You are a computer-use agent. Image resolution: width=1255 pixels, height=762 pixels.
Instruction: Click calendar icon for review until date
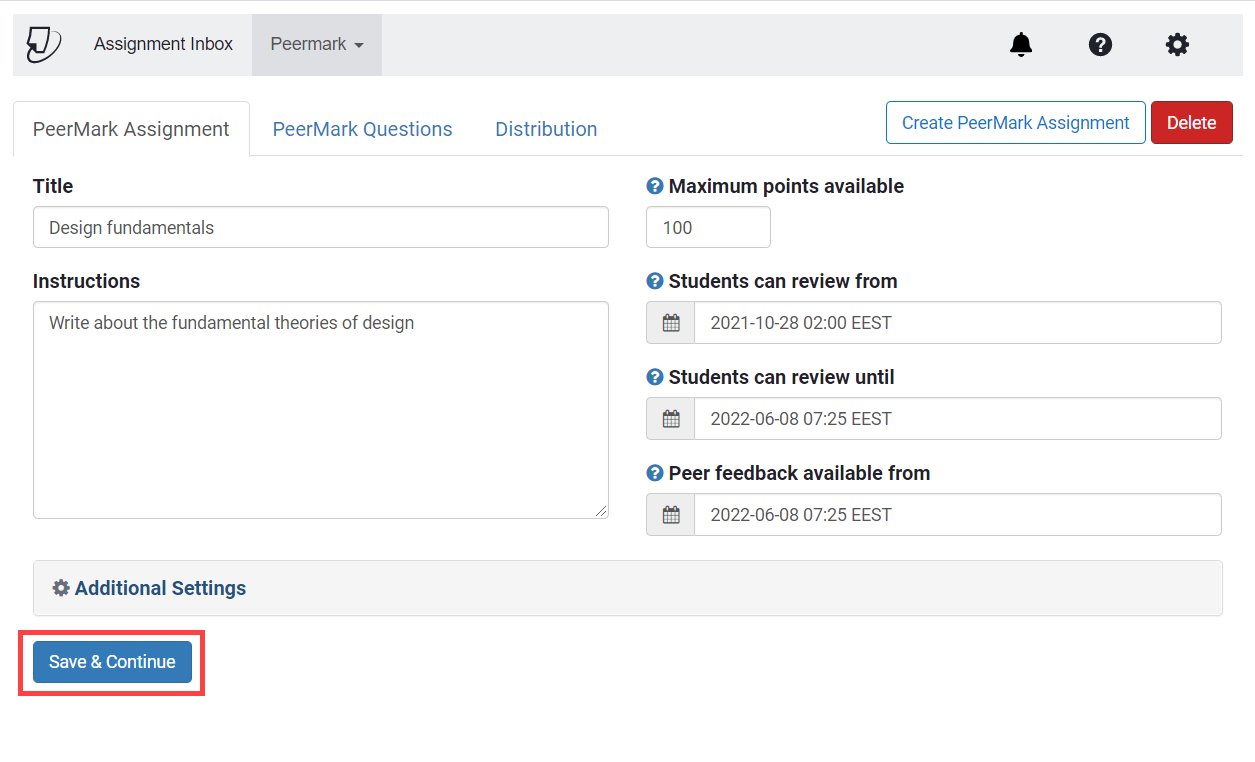671,419
